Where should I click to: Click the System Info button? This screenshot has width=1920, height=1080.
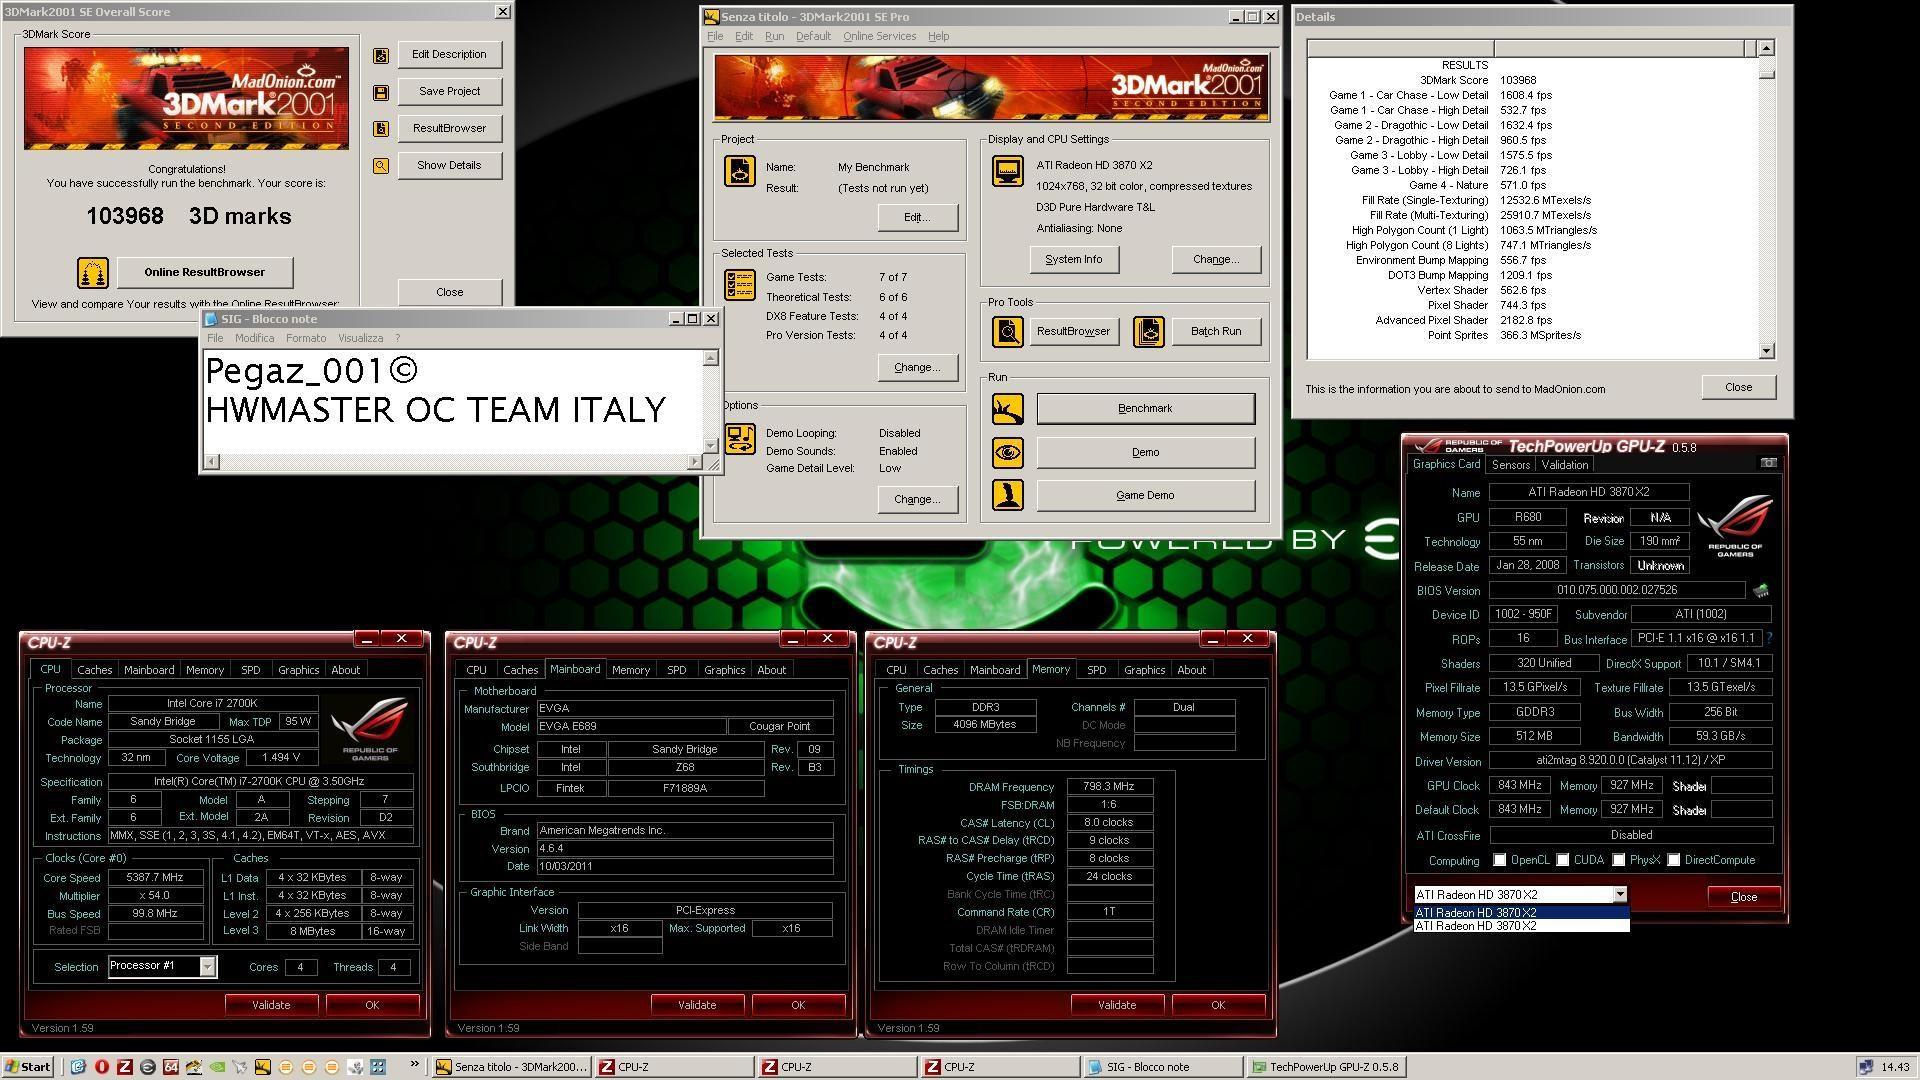pos(1074,260)
